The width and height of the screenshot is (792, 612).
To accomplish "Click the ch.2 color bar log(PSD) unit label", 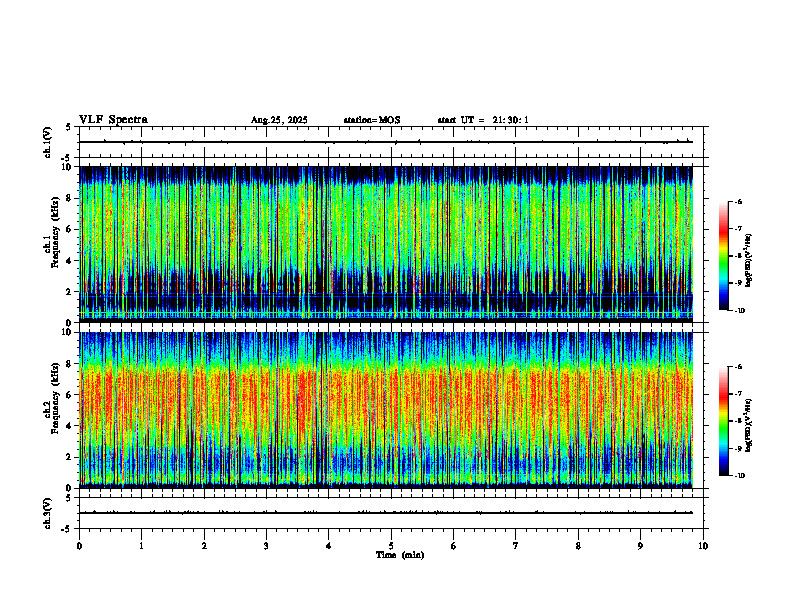I will click(749, 426).
